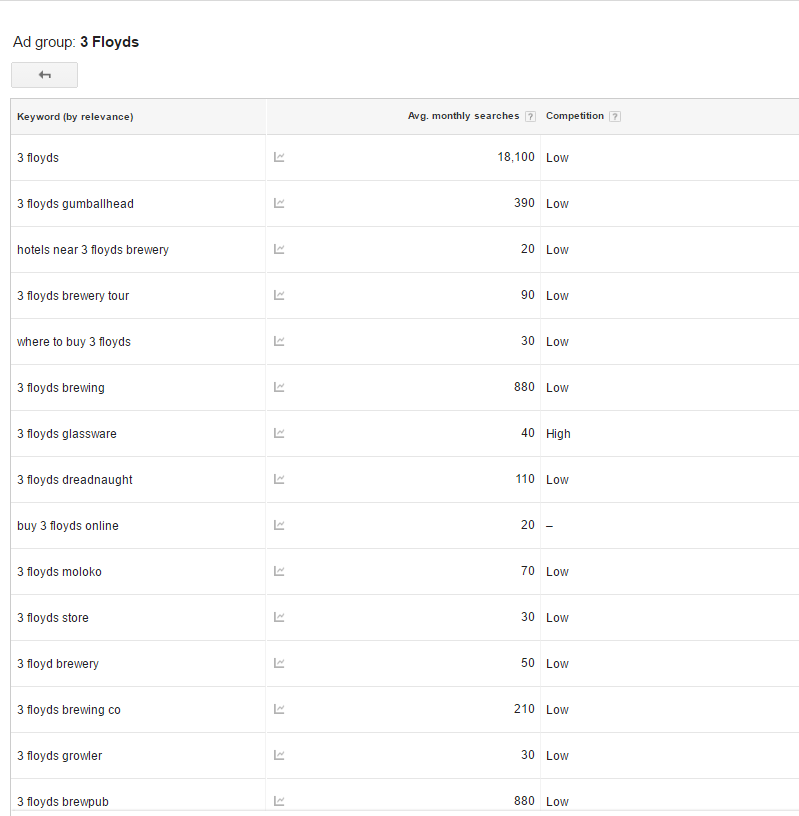The width and height of the screenshot is (799, 816).
Task: Select keyword '3 floyds brewery tour'
Action: tap(73, 296)
